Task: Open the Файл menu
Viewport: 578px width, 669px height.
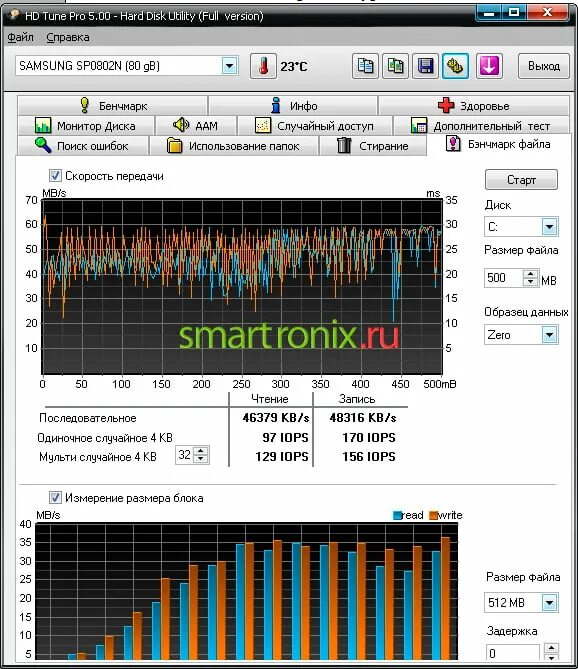Action: click(20, 38)
